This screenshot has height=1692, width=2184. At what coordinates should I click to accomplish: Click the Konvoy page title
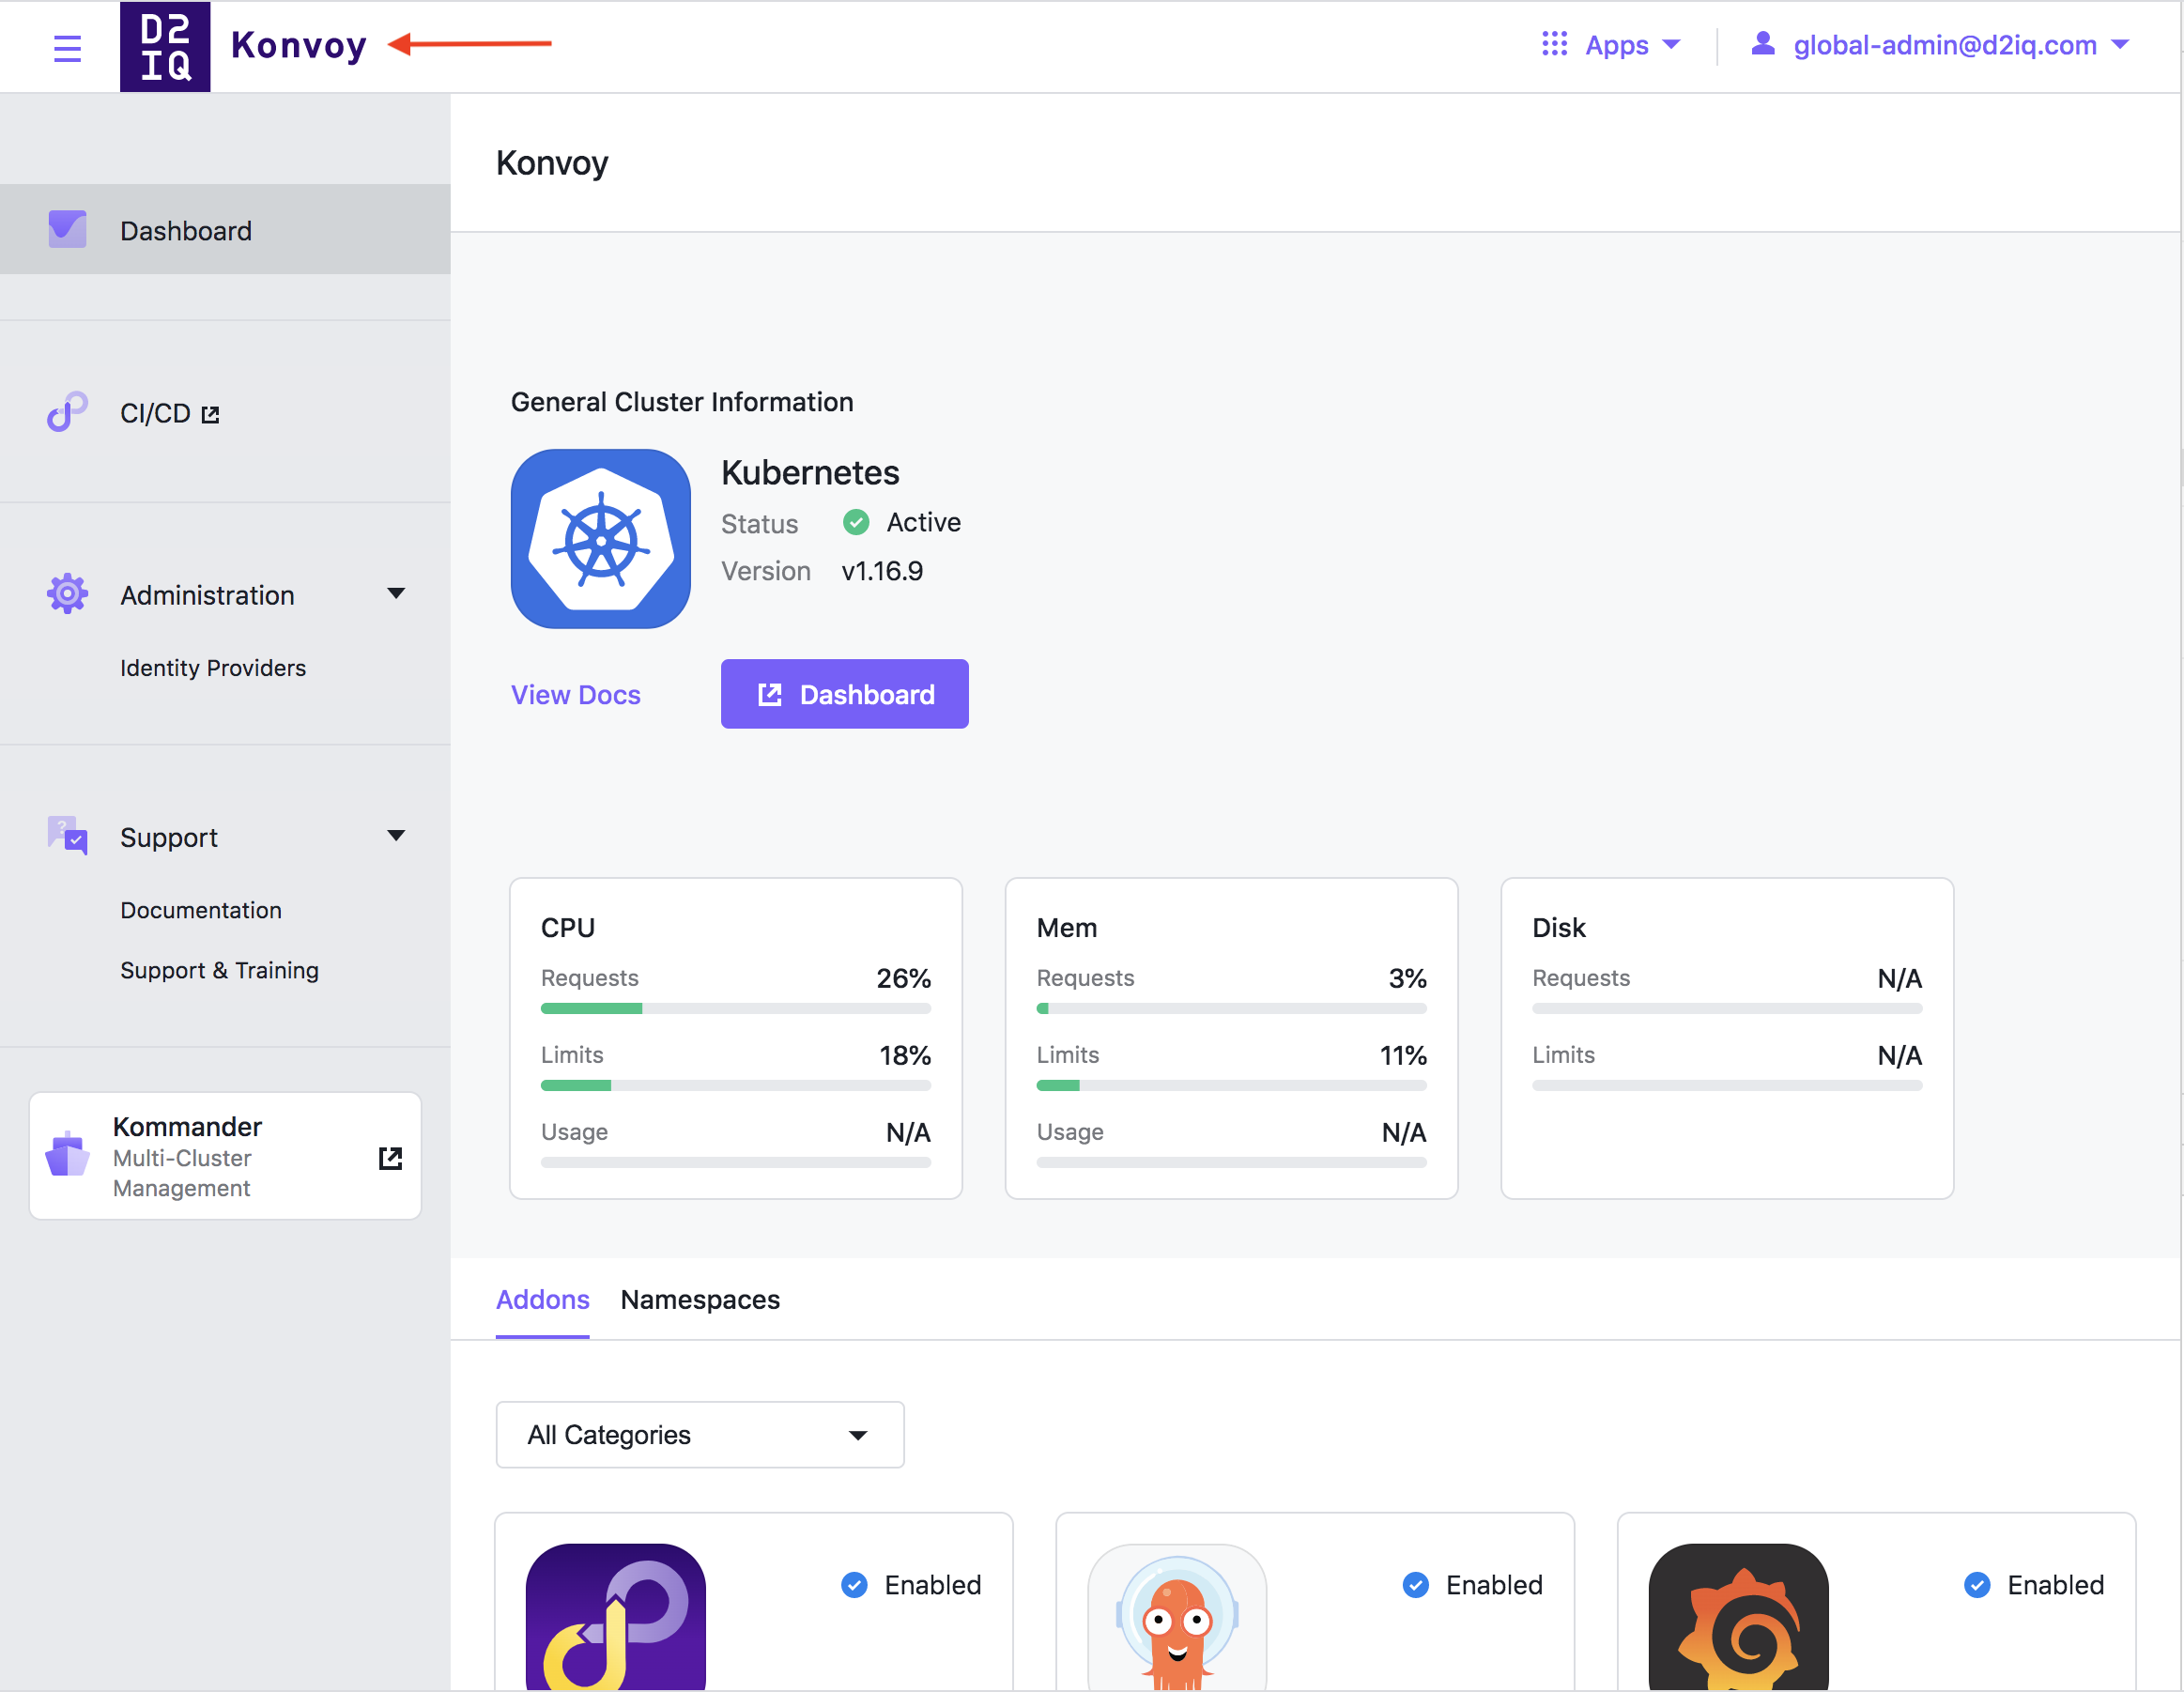click(552, 163)
